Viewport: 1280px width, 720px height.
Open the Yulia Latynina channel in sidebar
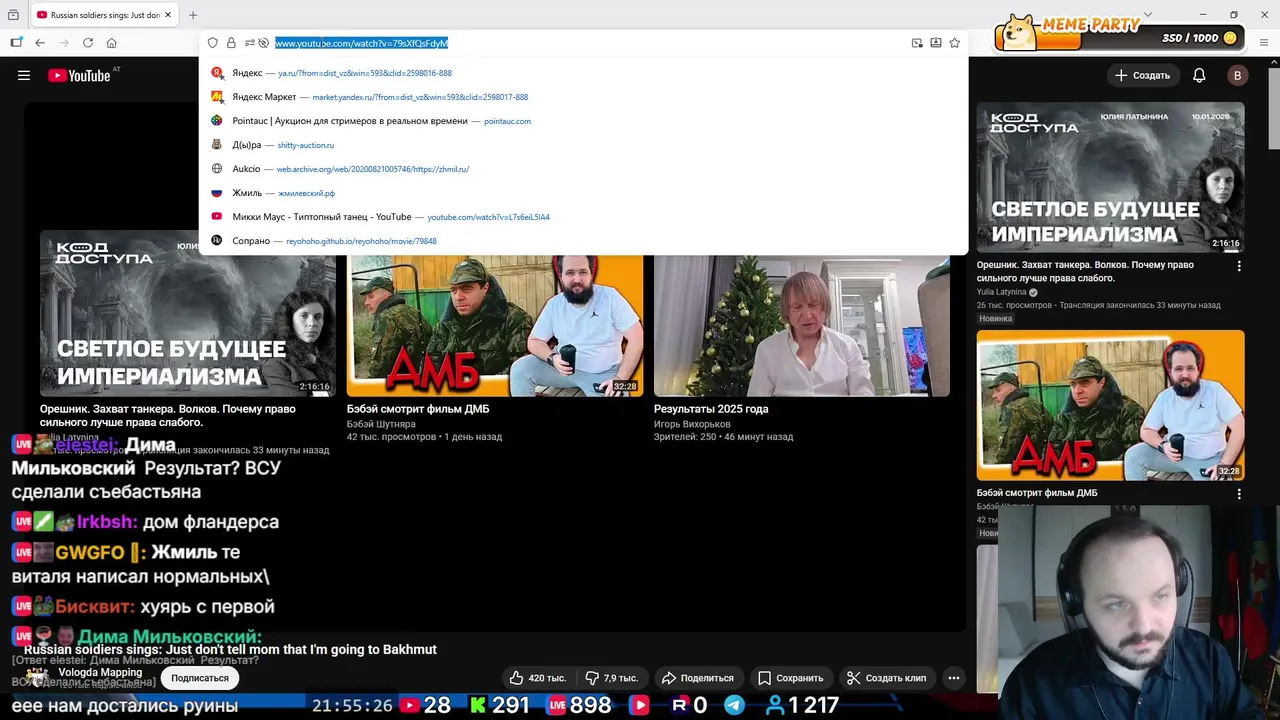[1000, 292]
